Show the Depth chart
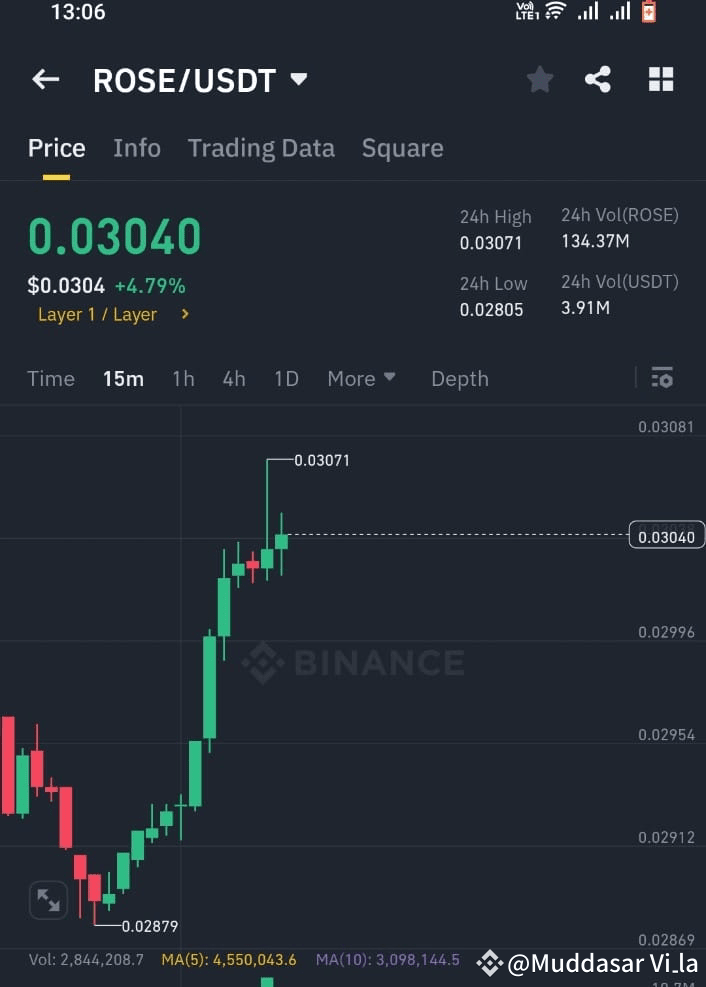706x987 pixels. (460, 379)
